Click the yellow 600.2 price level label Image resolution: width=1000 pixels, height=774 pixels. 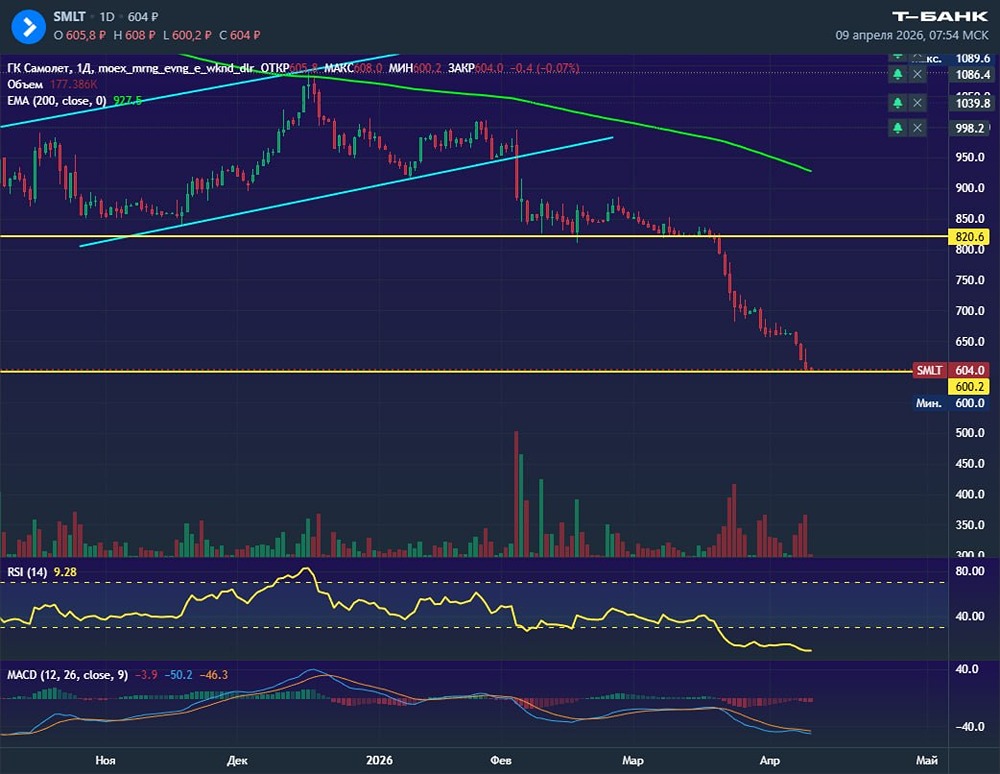pos(971,386)
